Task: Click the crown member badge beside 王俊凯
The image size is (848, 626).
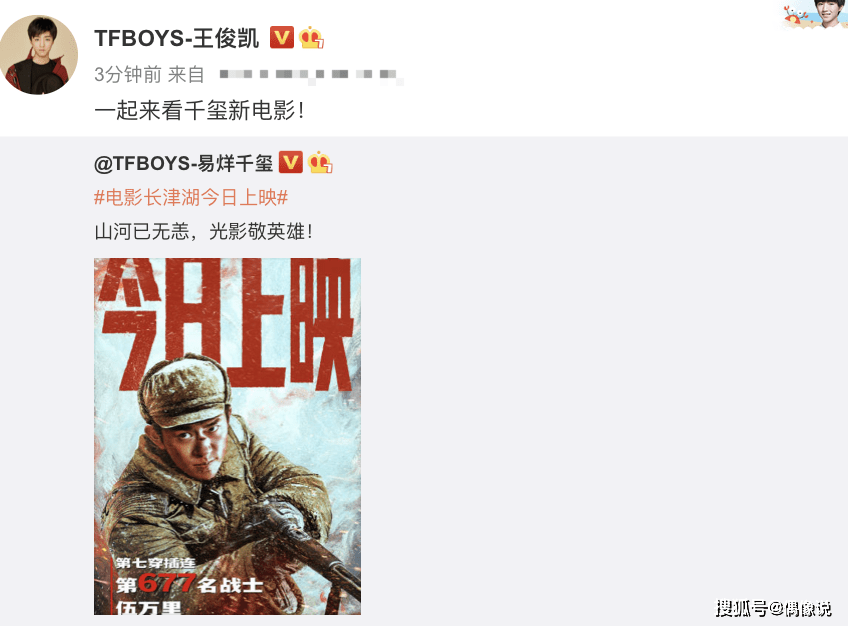Action: [312, 38]
